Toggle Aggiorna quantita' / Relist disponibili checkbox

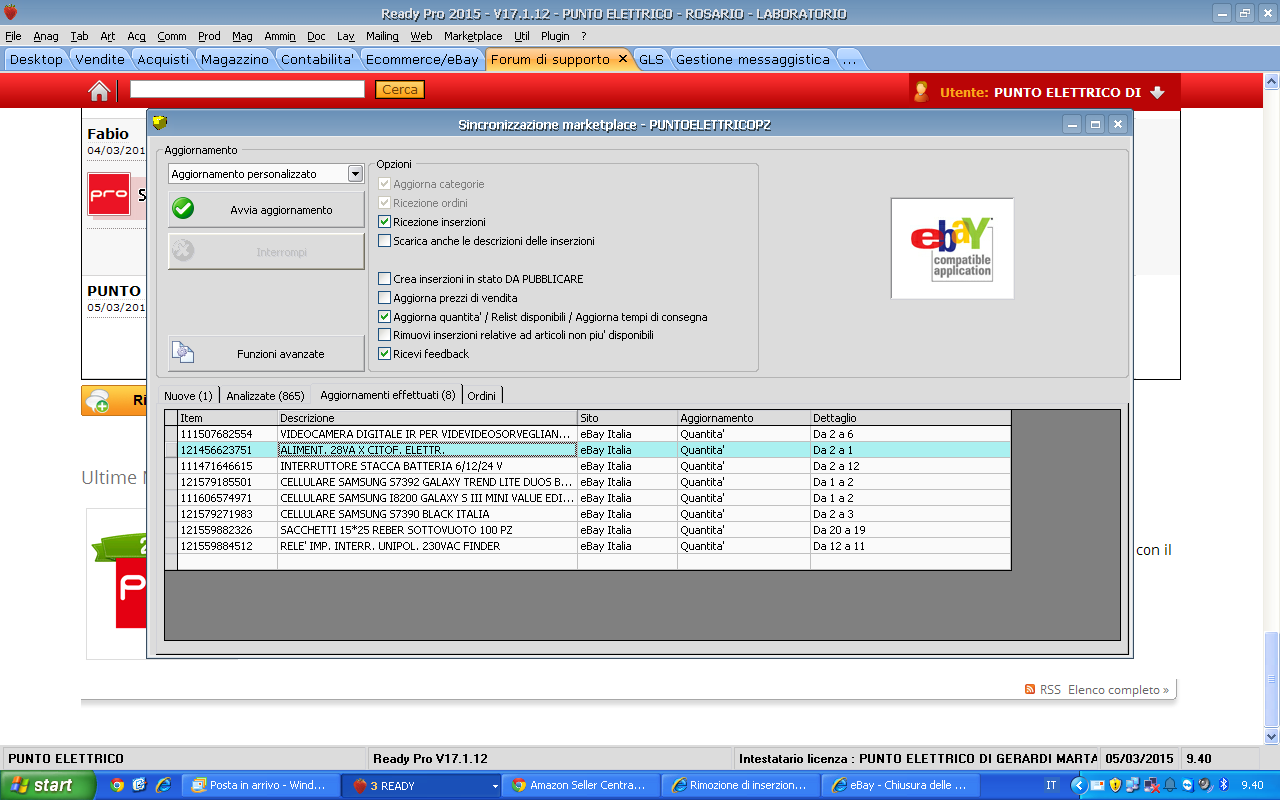click(385, 317)
